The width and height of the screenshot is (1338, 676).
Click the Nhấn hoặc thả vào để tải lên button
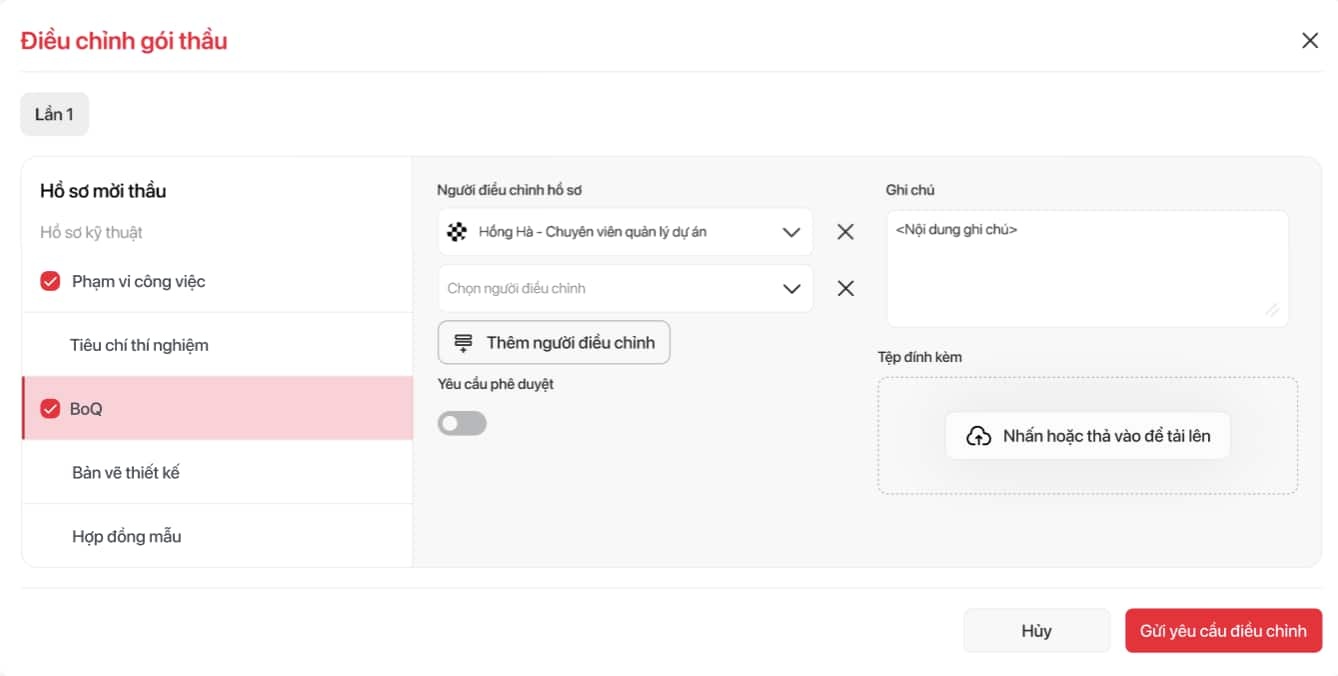pos(1087,436)
